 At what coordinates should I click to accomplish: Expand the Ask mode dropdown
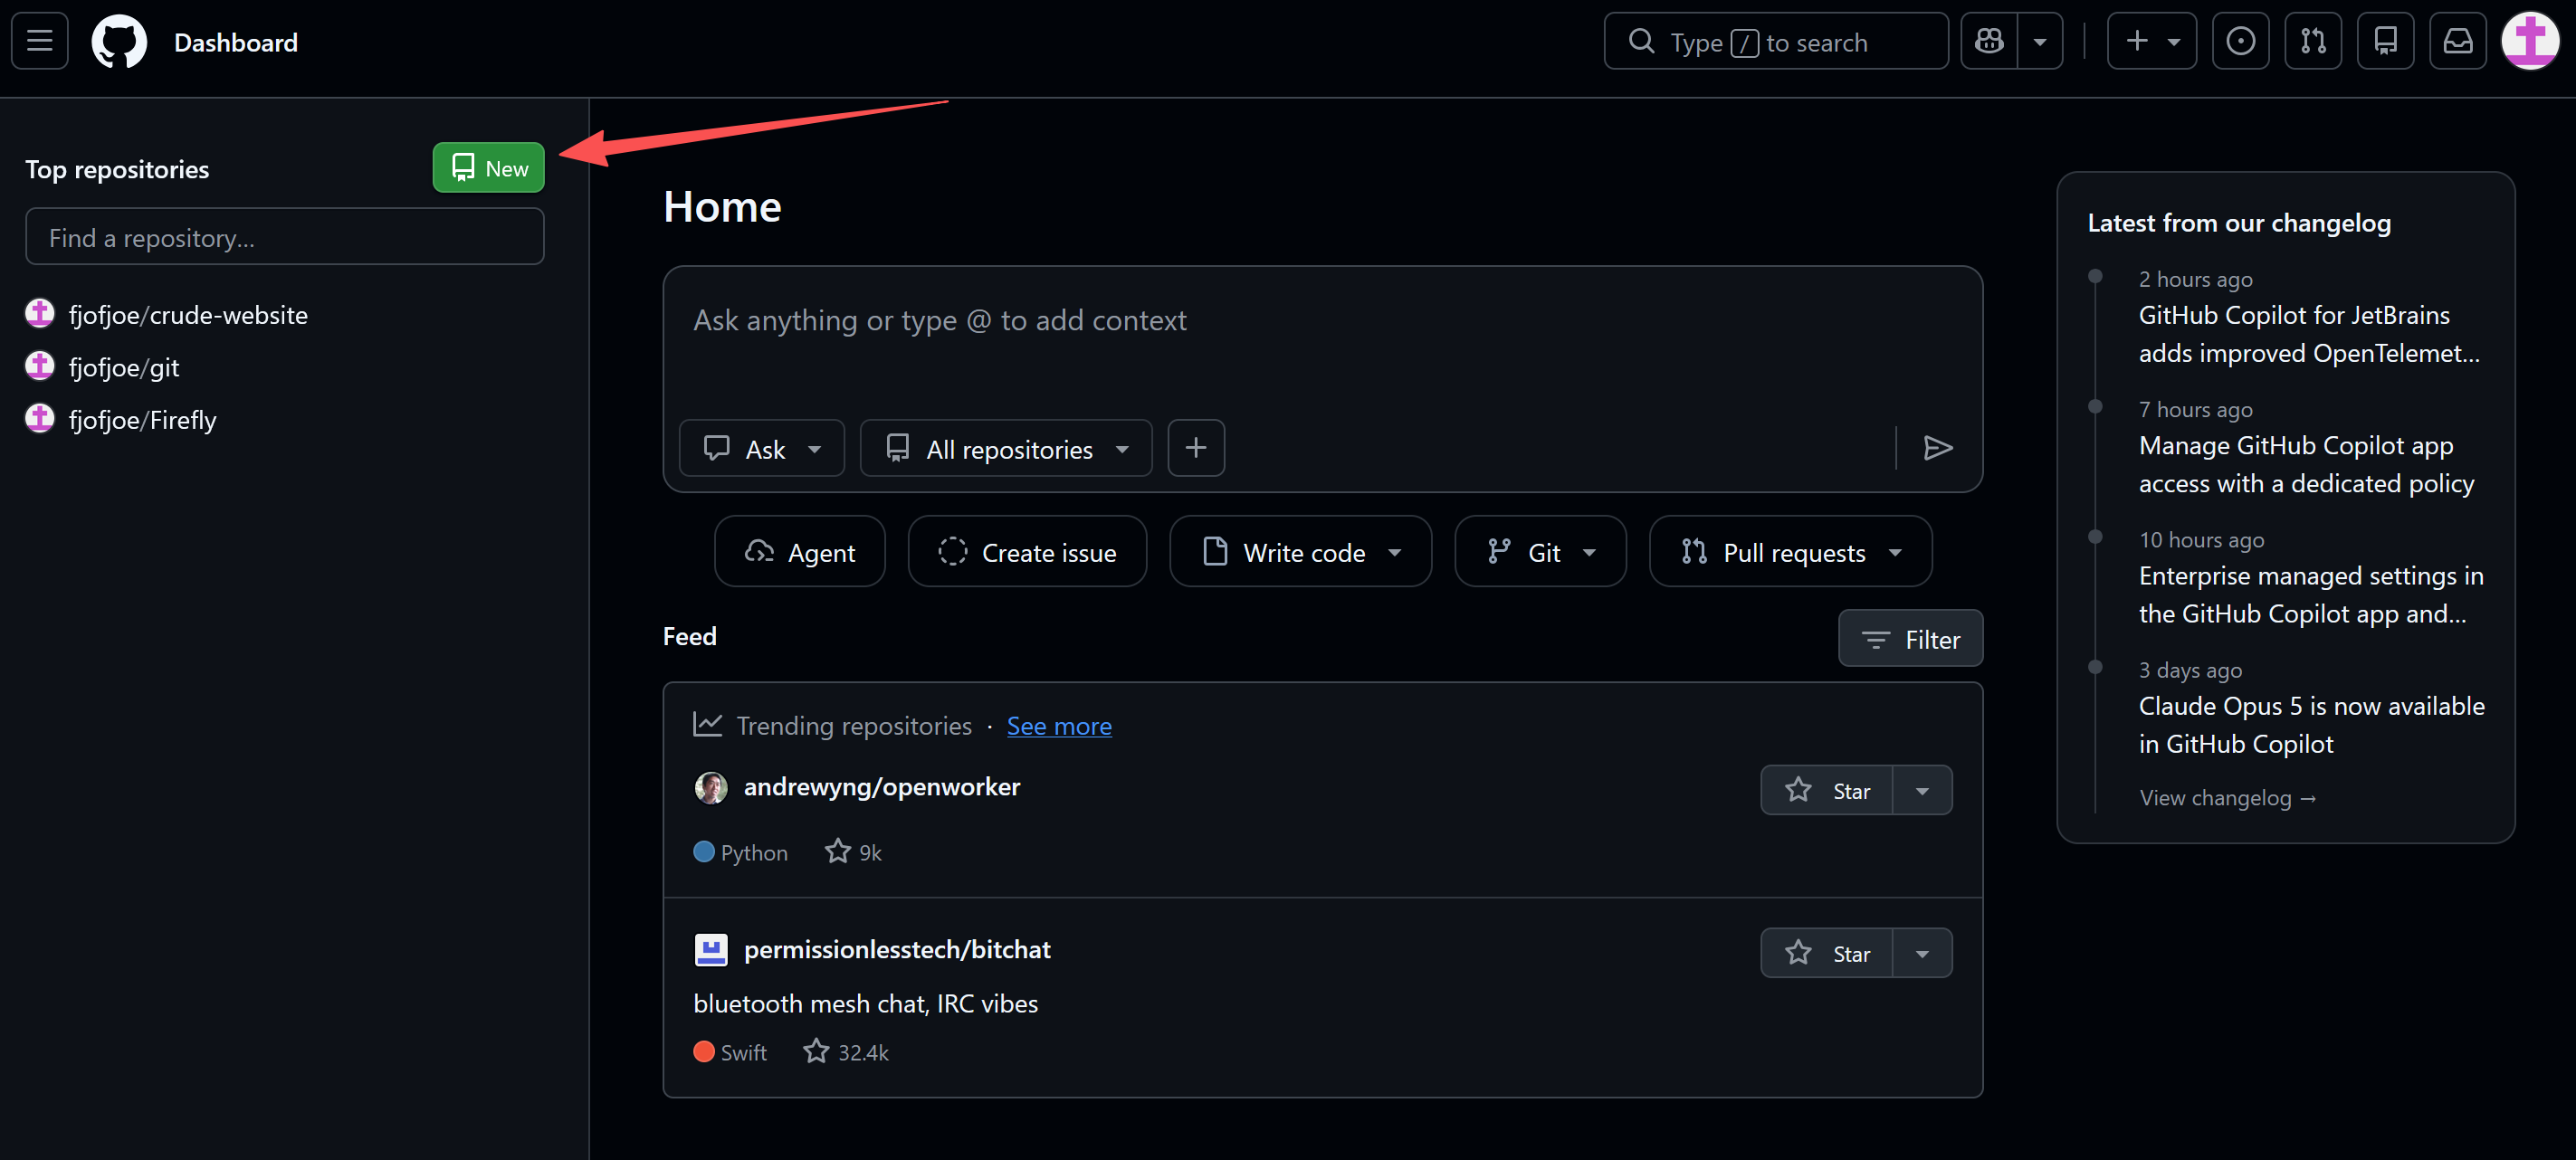click(762, 448)
